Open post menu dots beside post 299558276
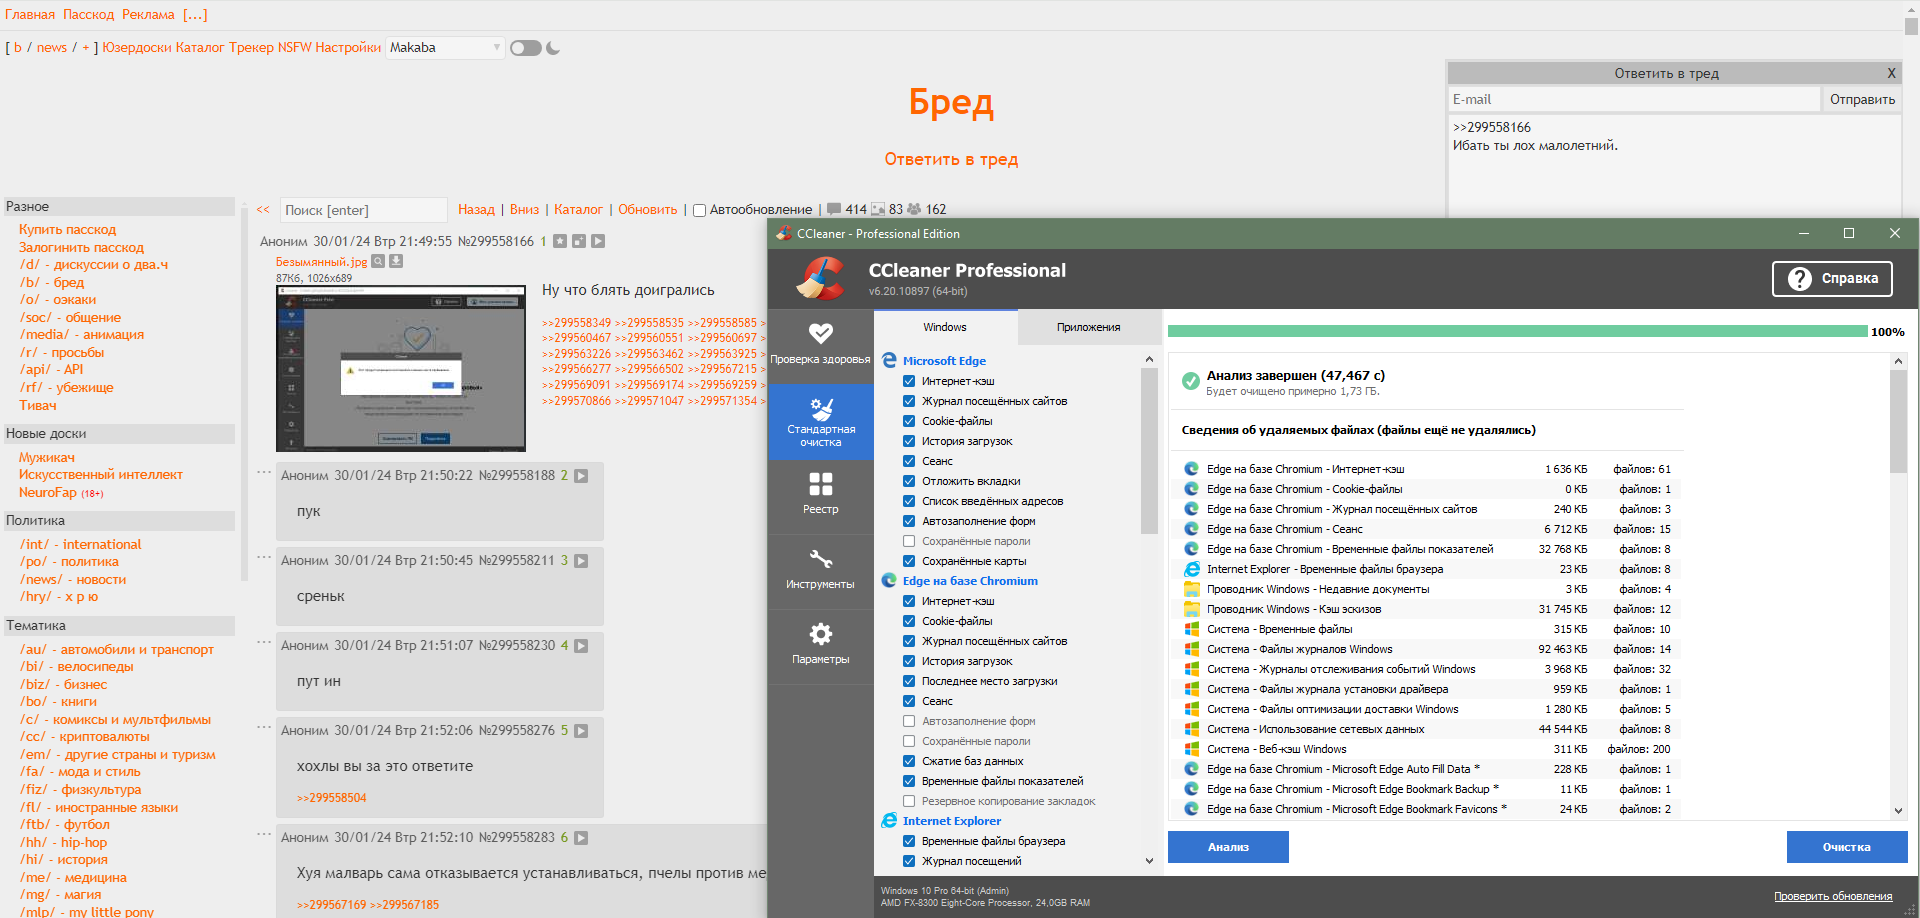This screenshot has height=918, width=1920. point(264,727)
